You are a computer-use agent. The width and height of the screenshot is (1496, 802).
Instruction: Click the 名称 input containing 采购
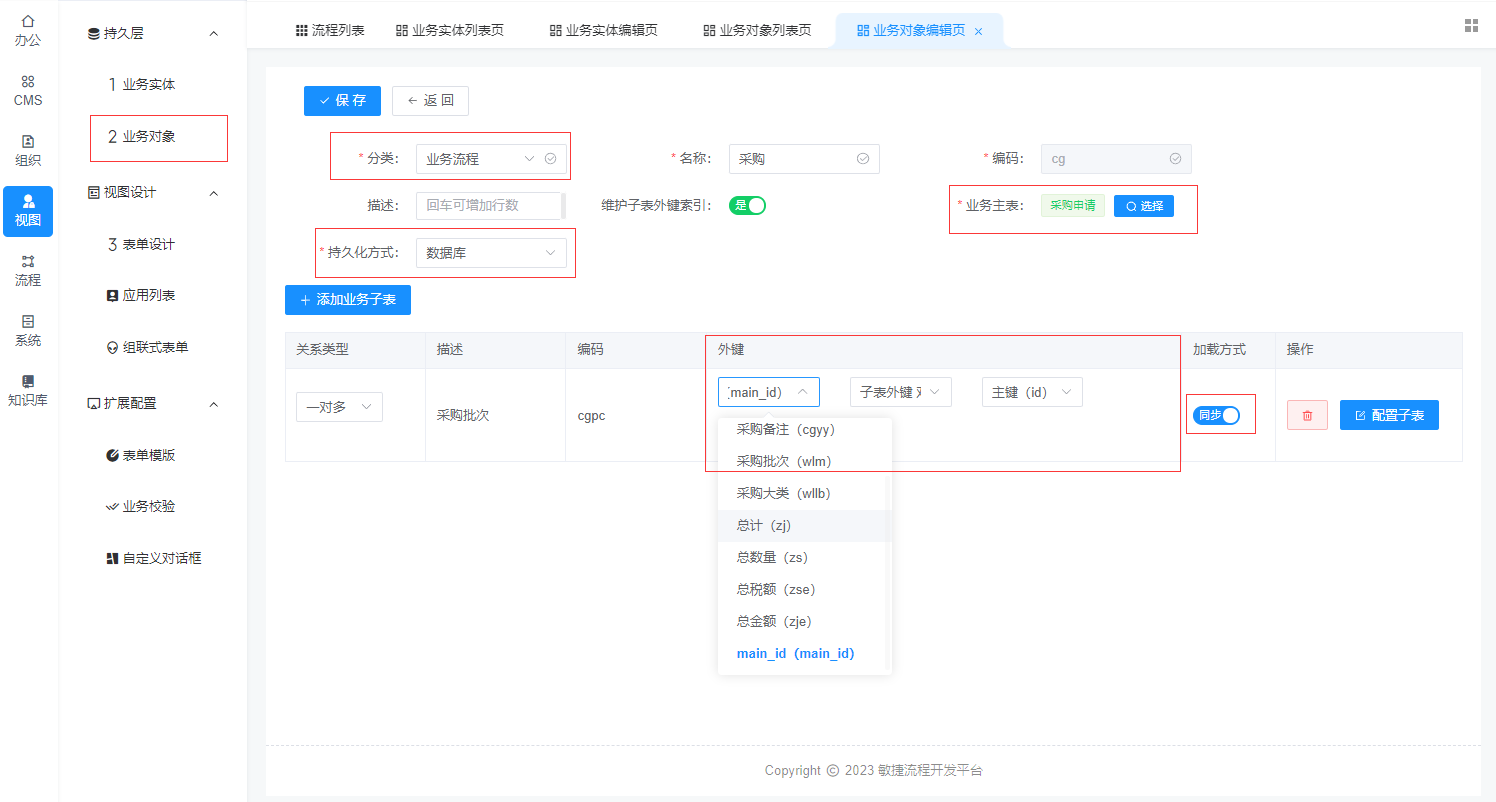804,158
